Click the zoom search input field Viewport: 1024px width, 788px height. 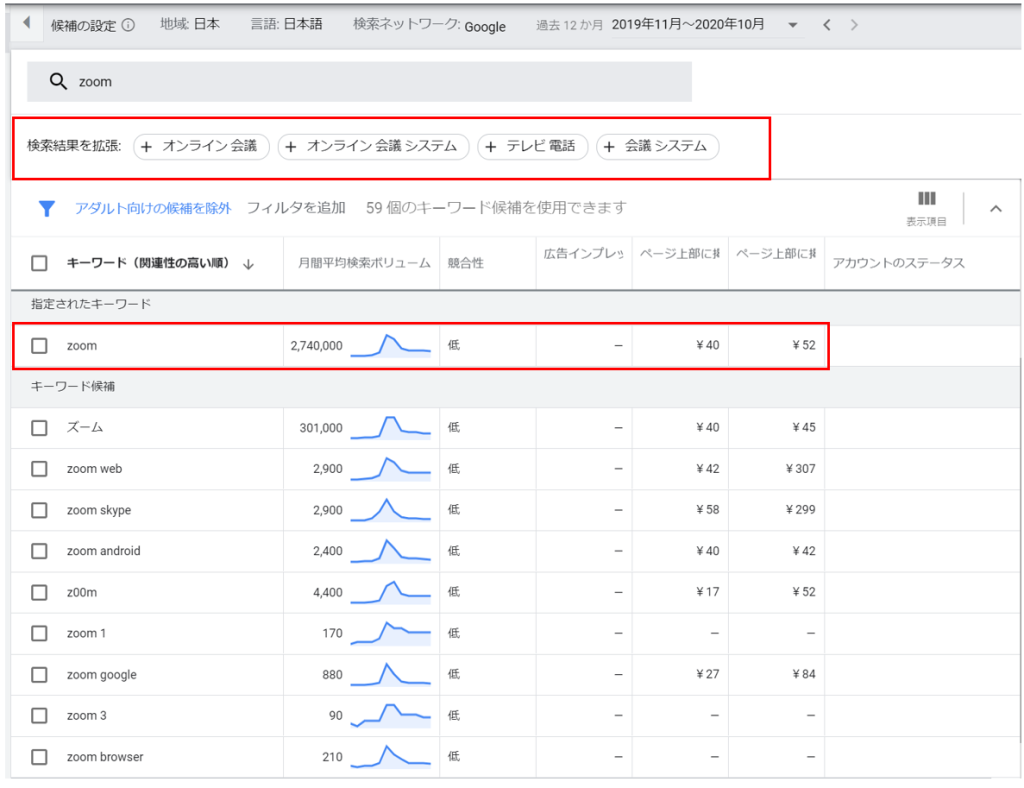pyautogui.click(x=359, y=82)
